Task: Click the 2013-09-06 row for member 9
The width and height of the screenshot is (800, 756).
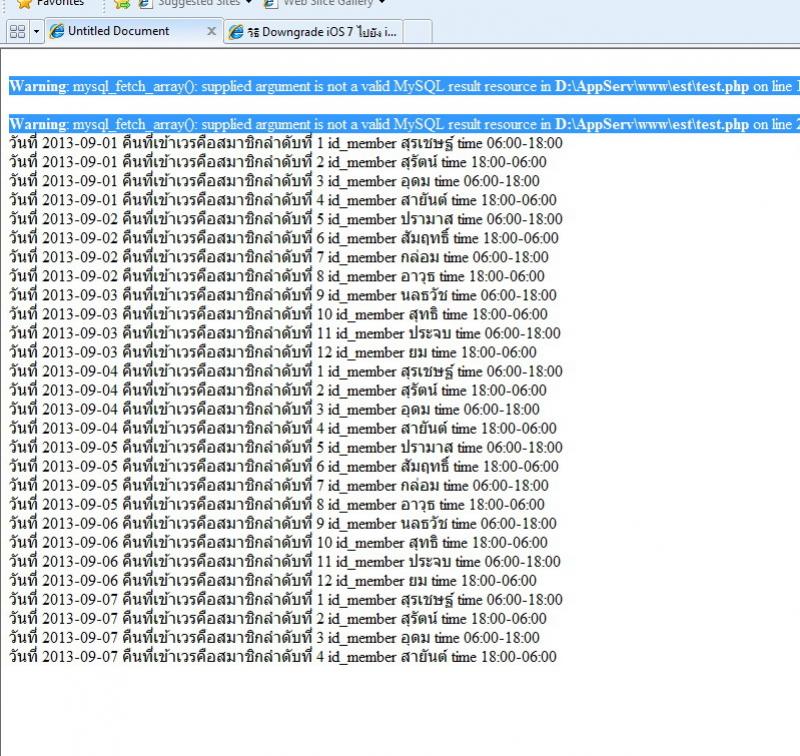Action: pyautogui.click(x=283, y=524)
